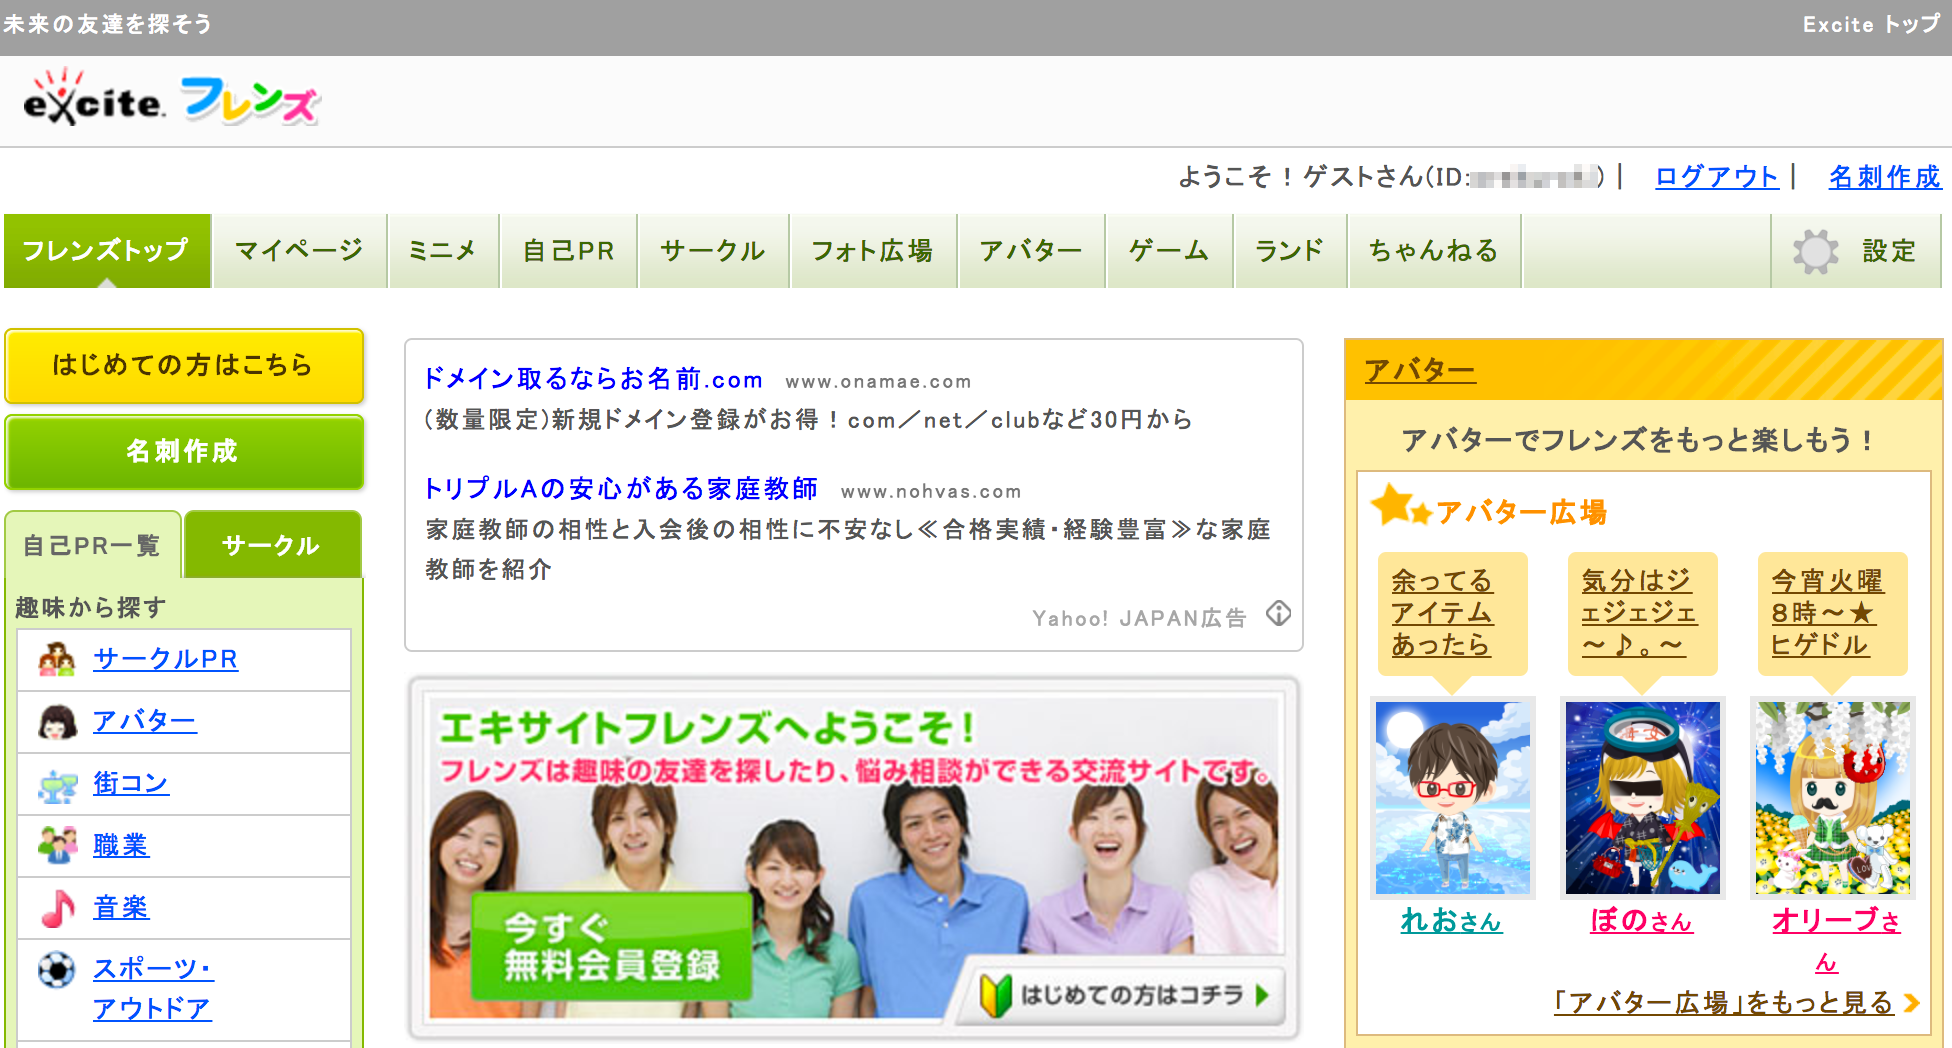Select the 自己PR一覧 tab

pyautogui.click(x=92, y=545)
